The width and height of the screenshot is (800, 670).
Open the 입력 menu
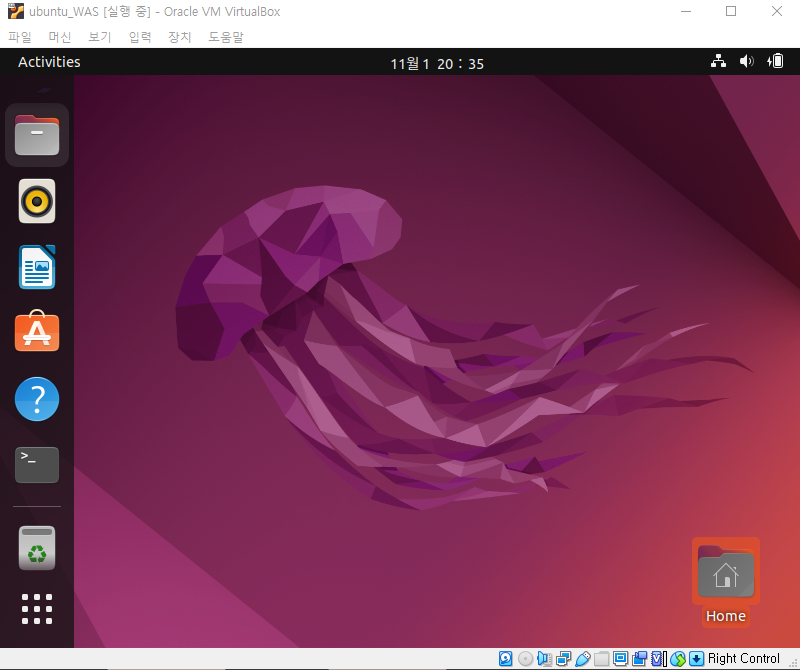click(x=140, y=37)
